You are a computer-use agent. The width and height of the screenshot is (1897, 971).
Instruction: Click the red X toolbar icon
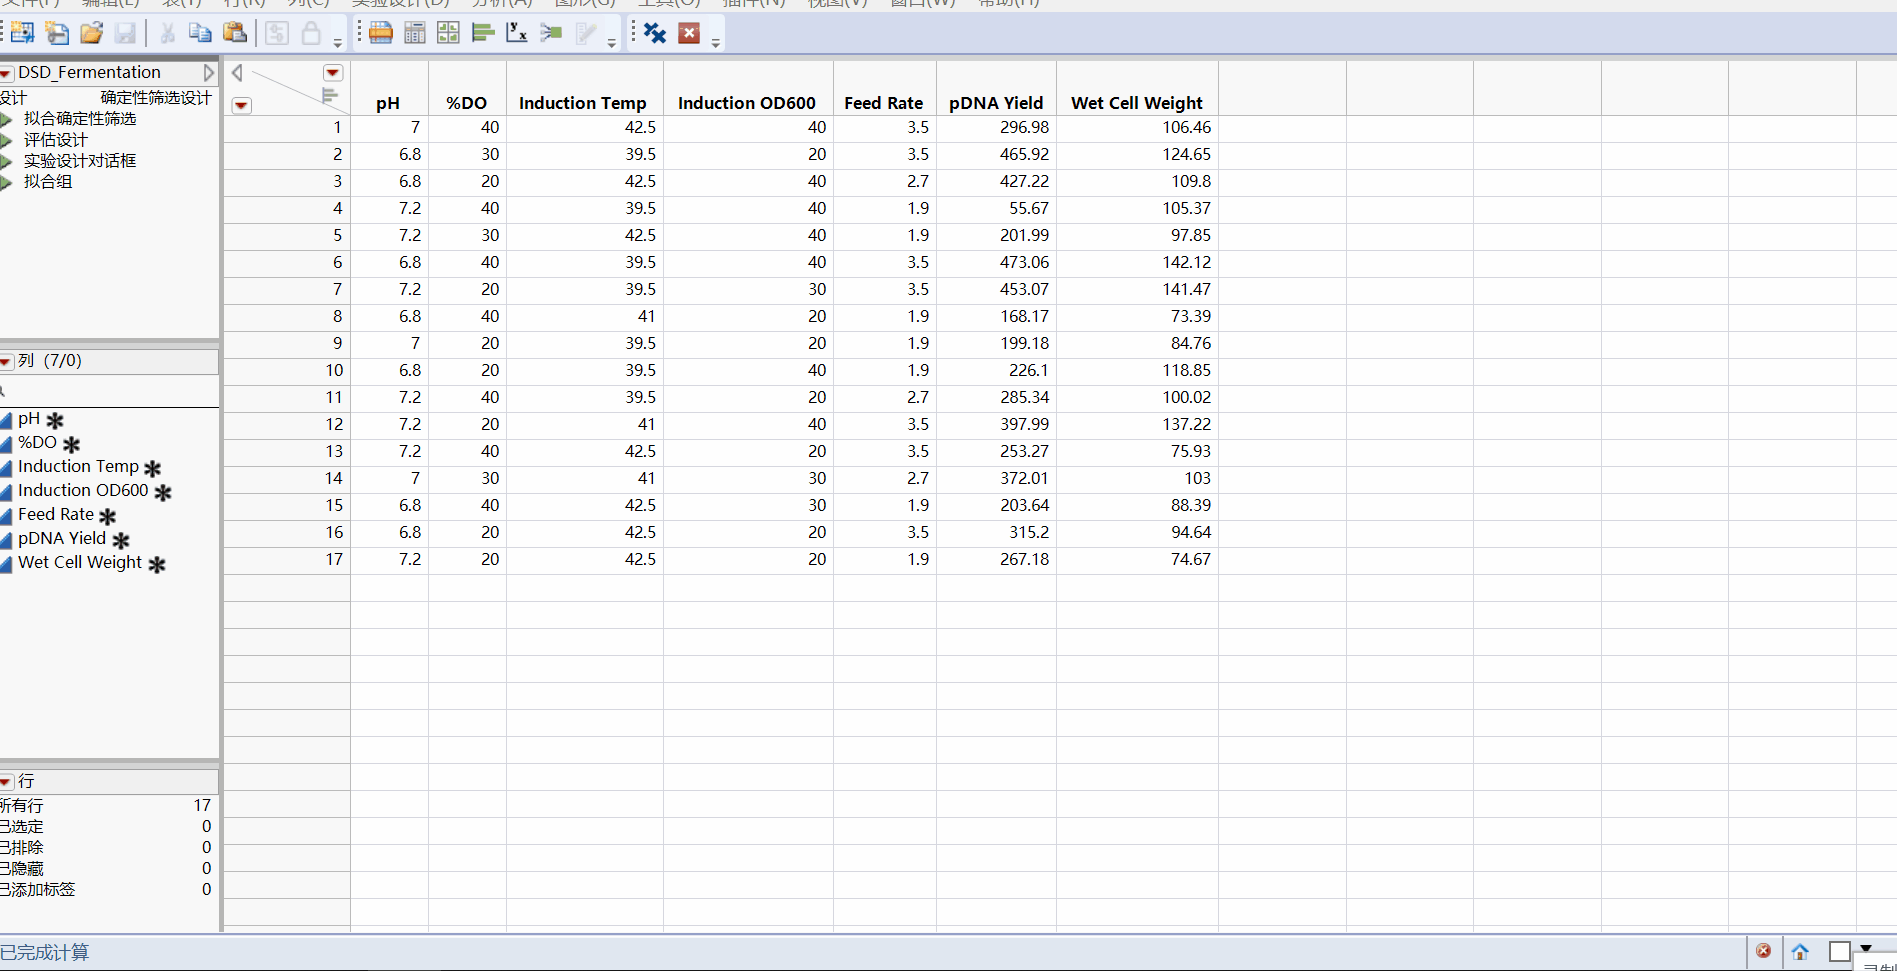(689, 33)
